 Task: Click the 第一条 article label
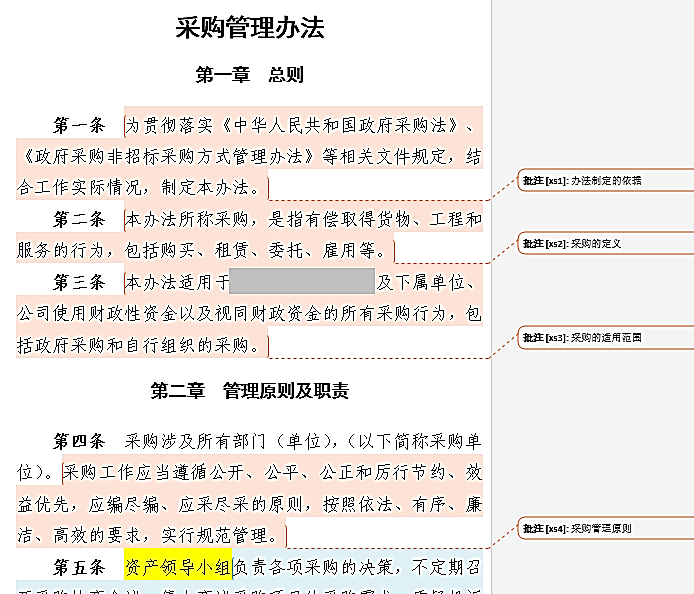click(x=79, y=126)
